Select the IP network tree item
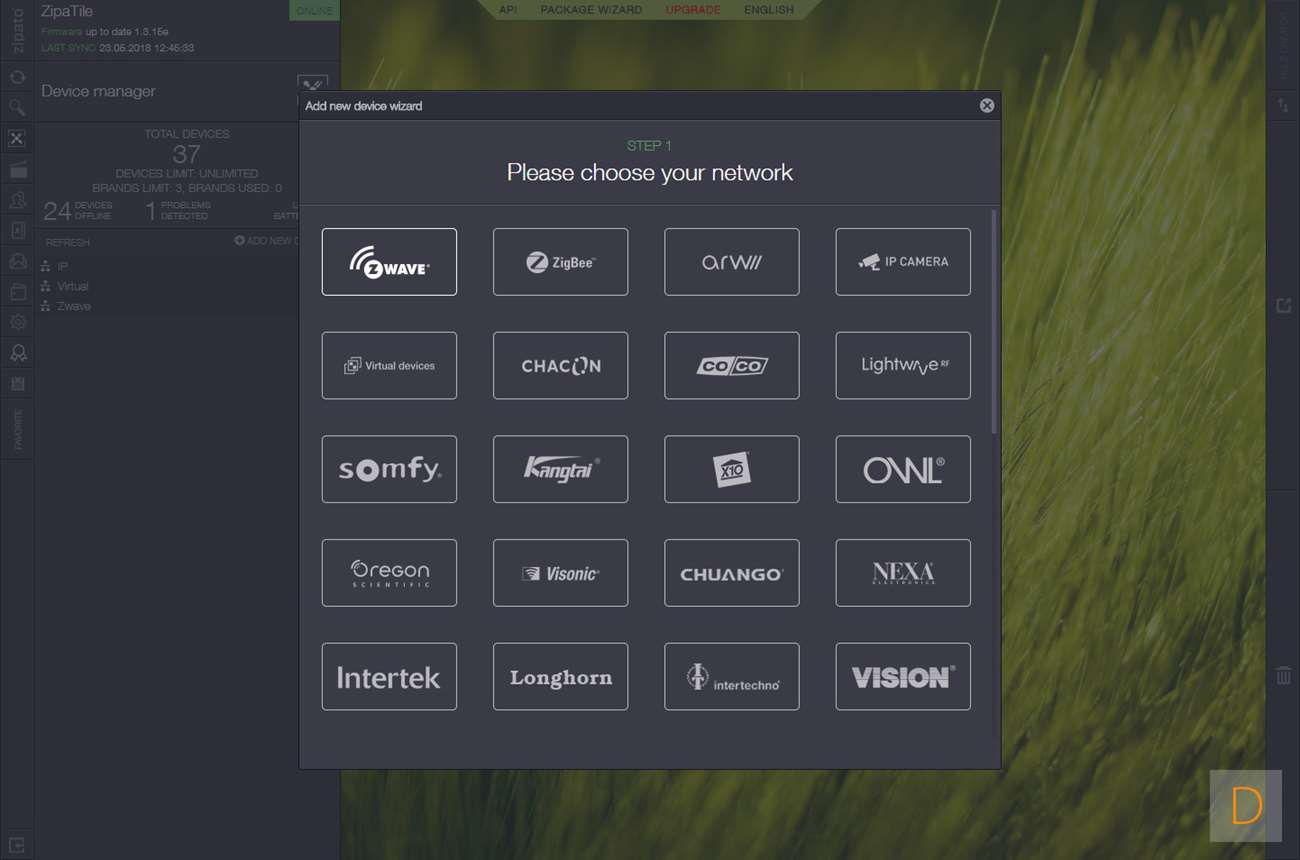Image resolution: width=1300 pixels, height=860 pixels. coord(56,266)
